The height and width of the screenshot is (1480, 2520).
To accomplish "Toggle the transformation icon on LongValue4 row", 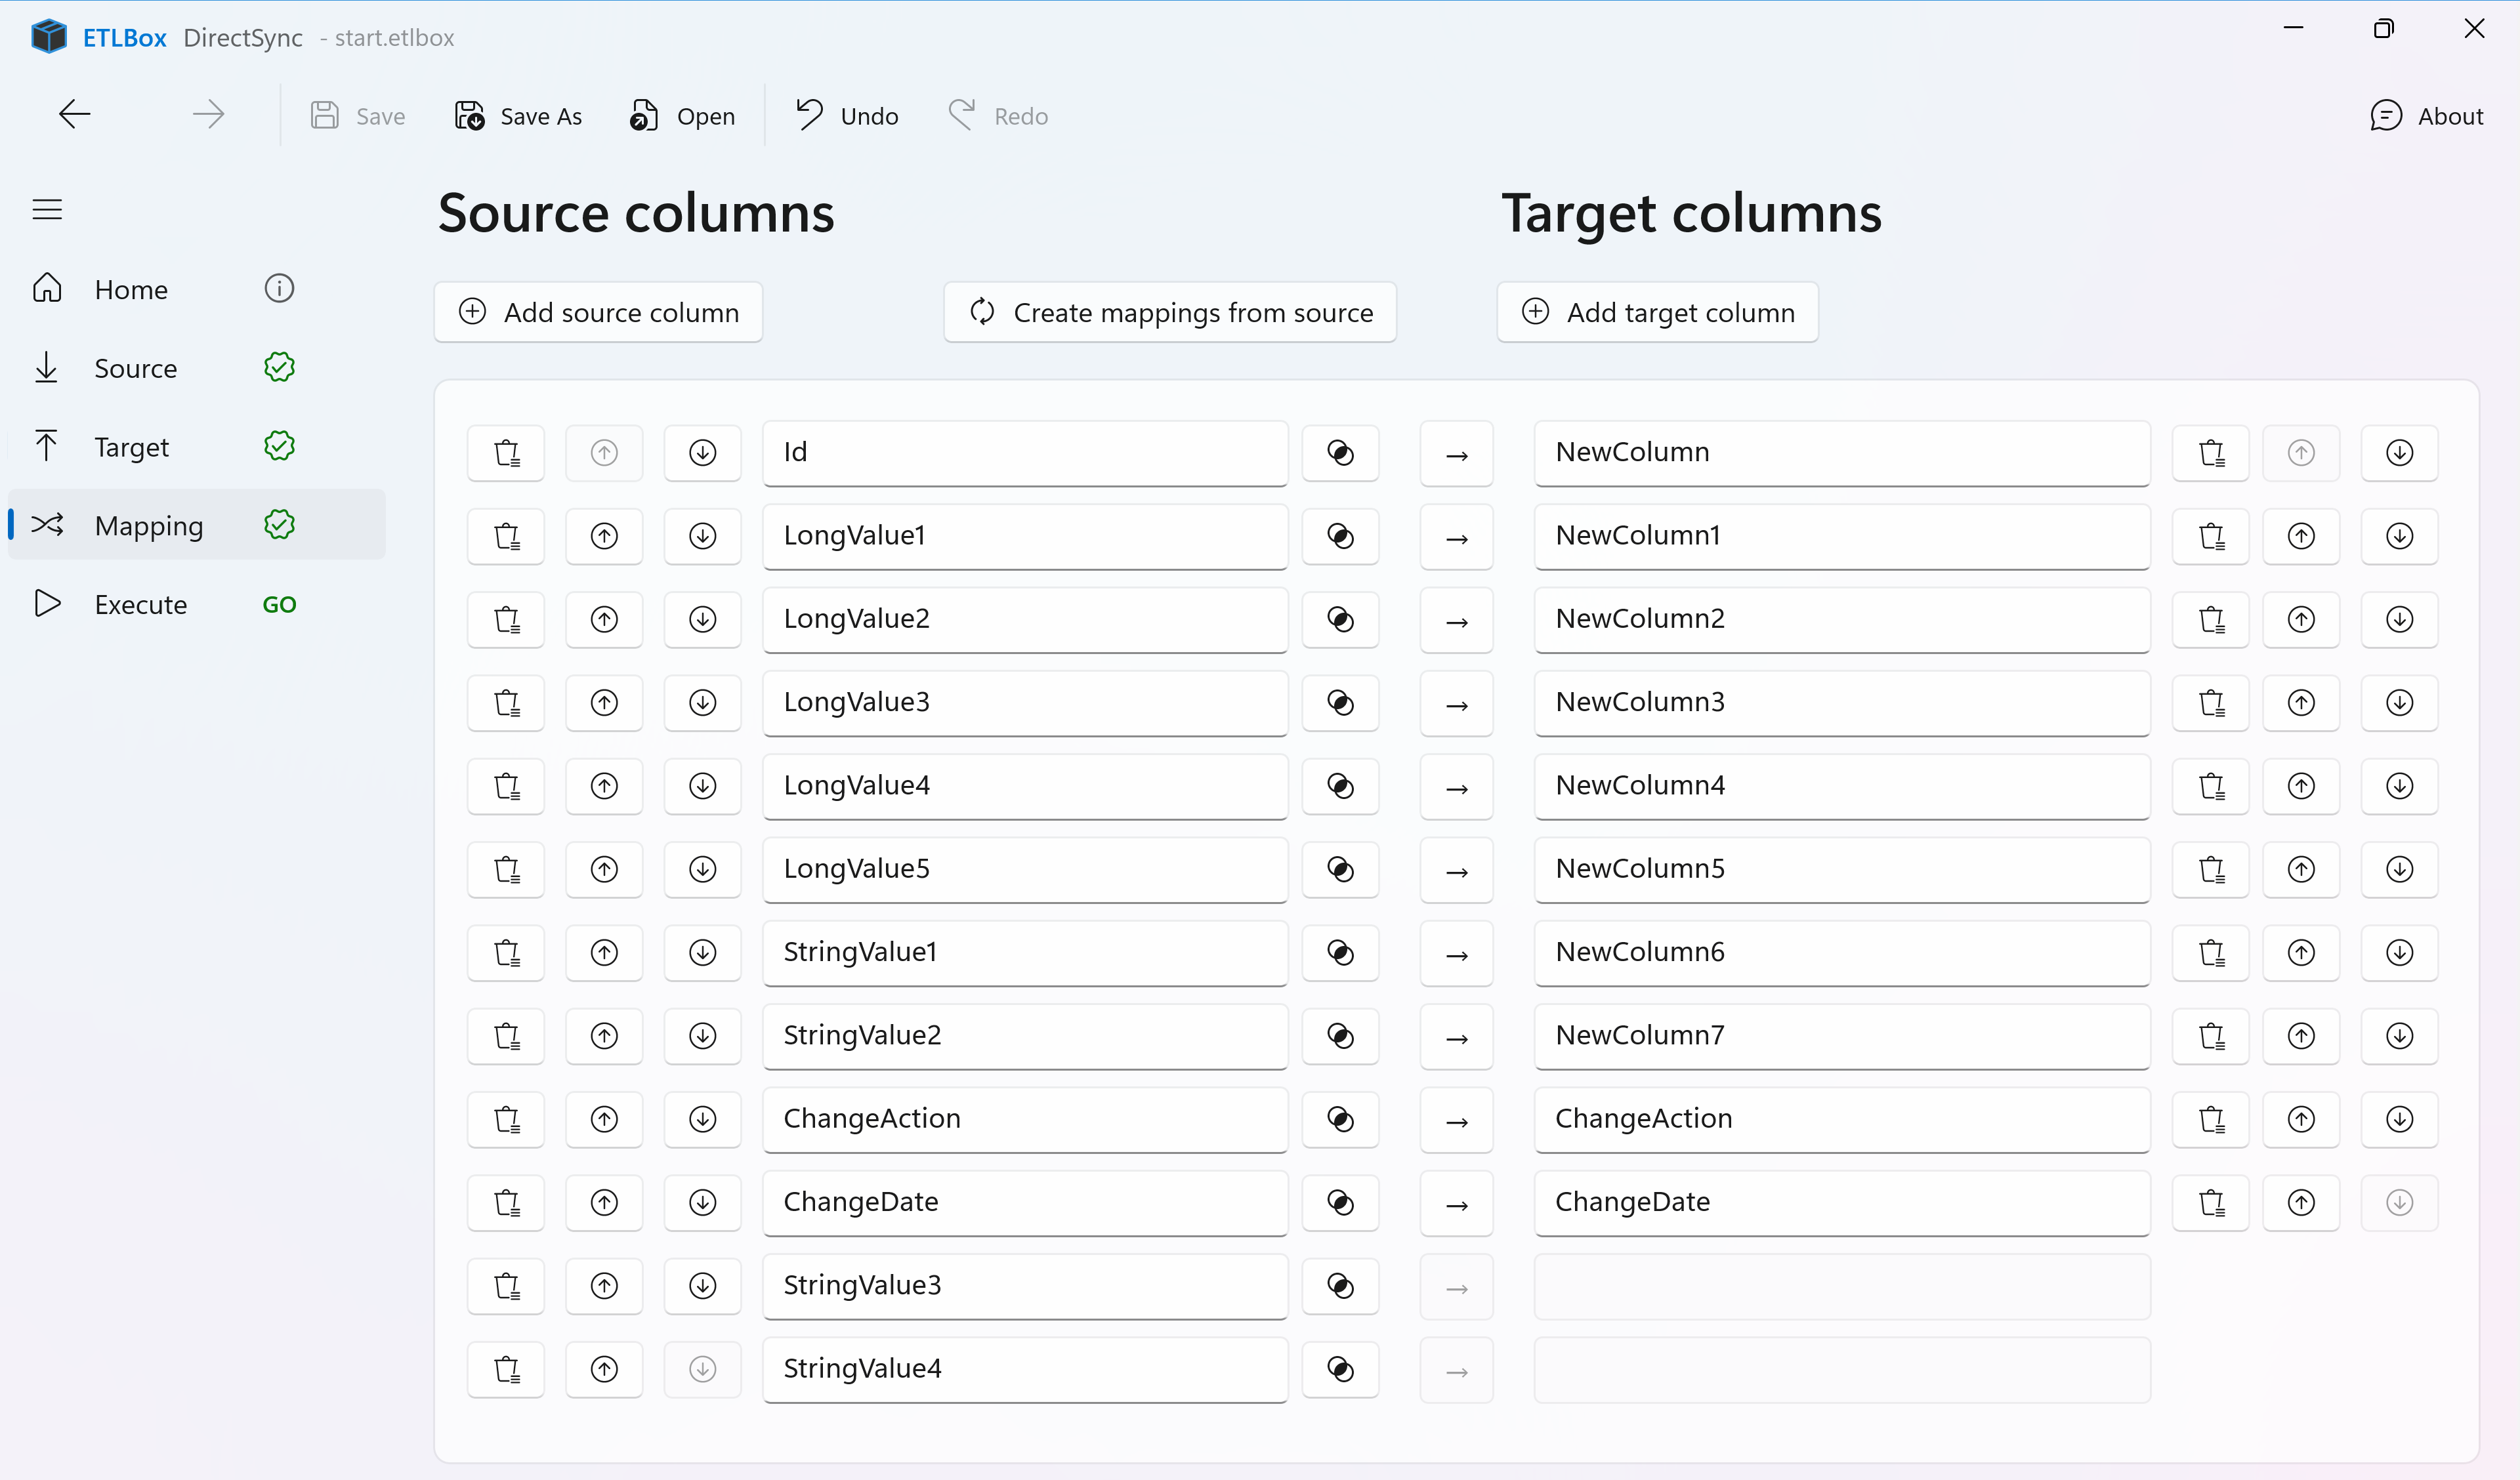I will coord(1340,786).
